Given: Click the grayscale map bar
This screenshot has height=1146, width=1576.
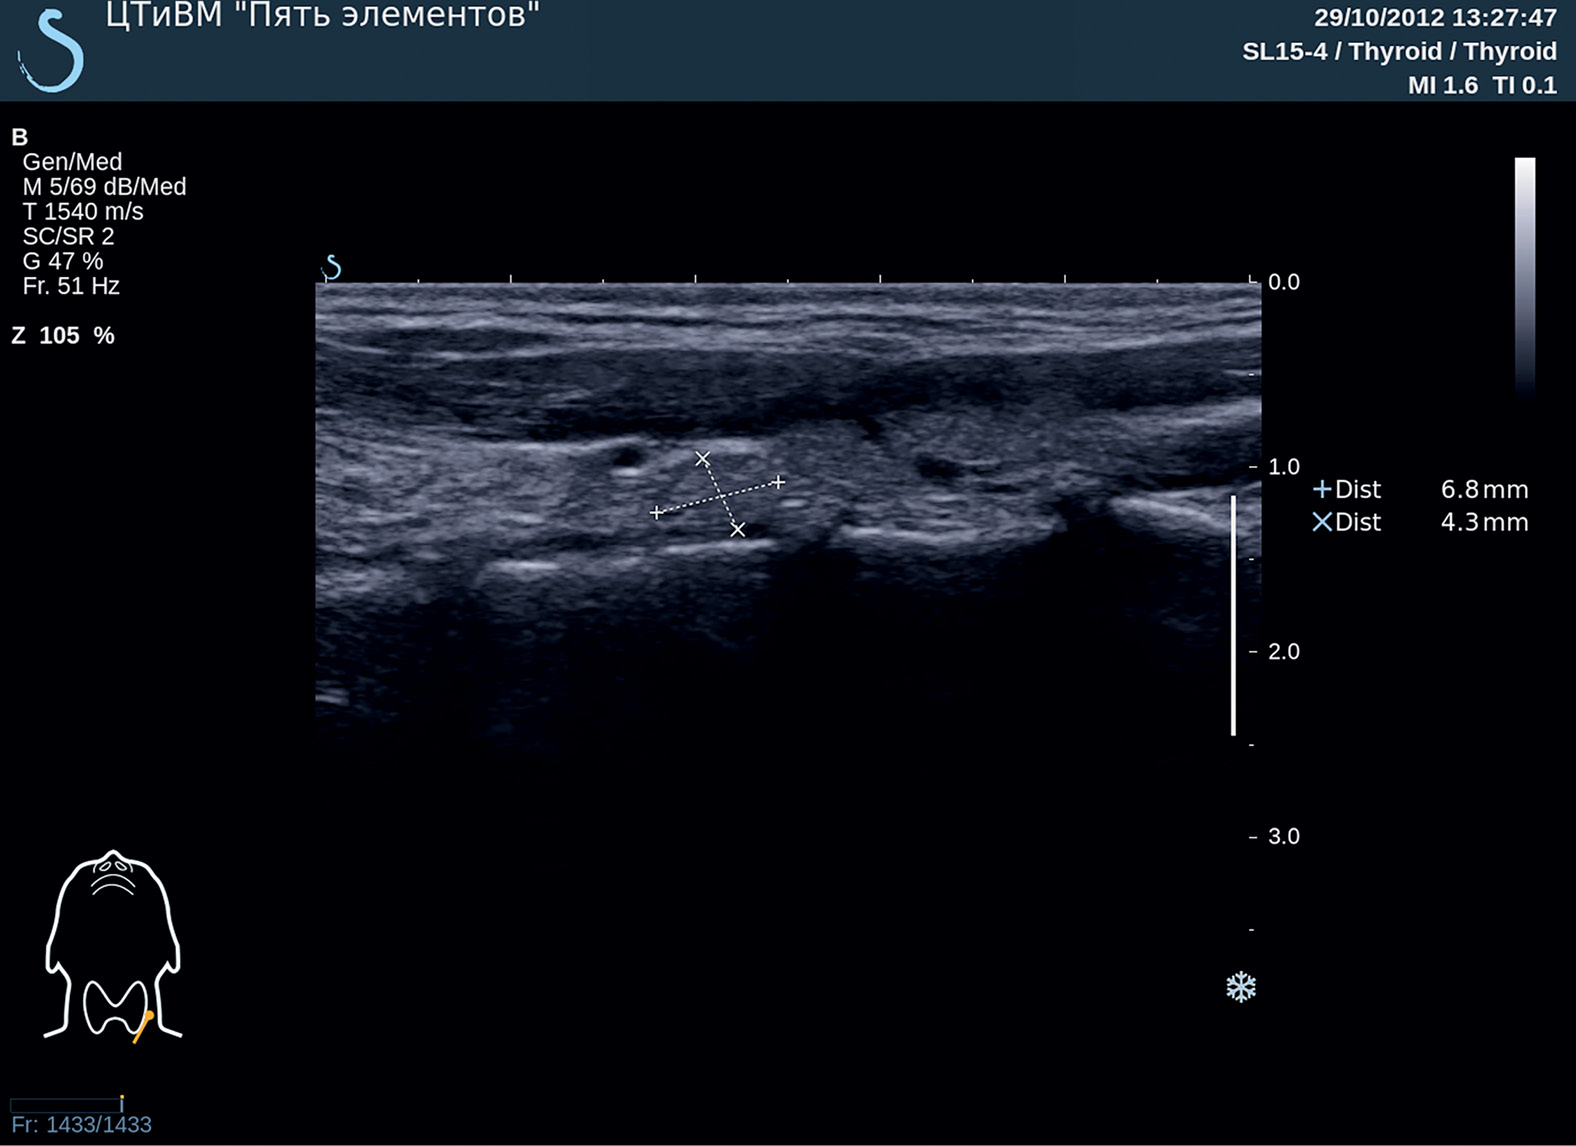Looking at the screenshot, I should coord(1524,275).
